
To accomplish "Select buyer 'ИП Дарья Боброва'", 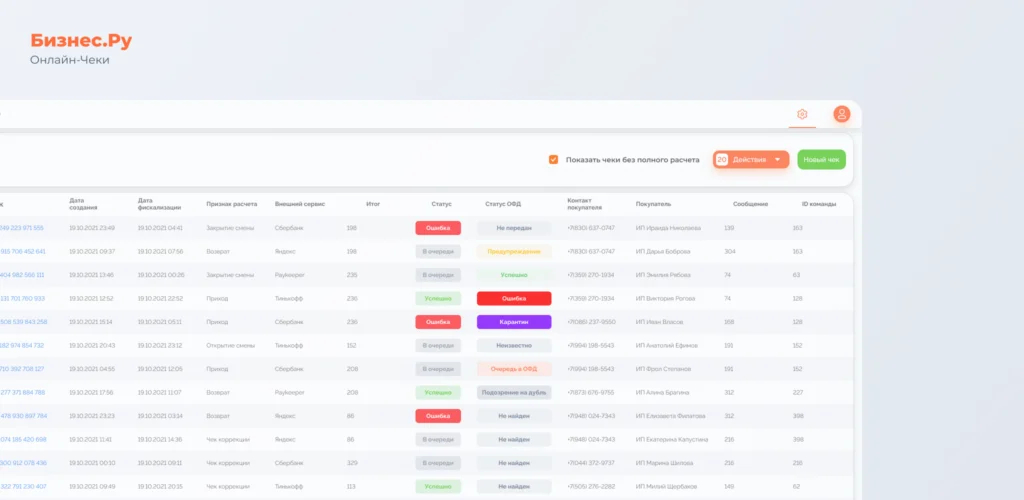I will coord(663,251).
